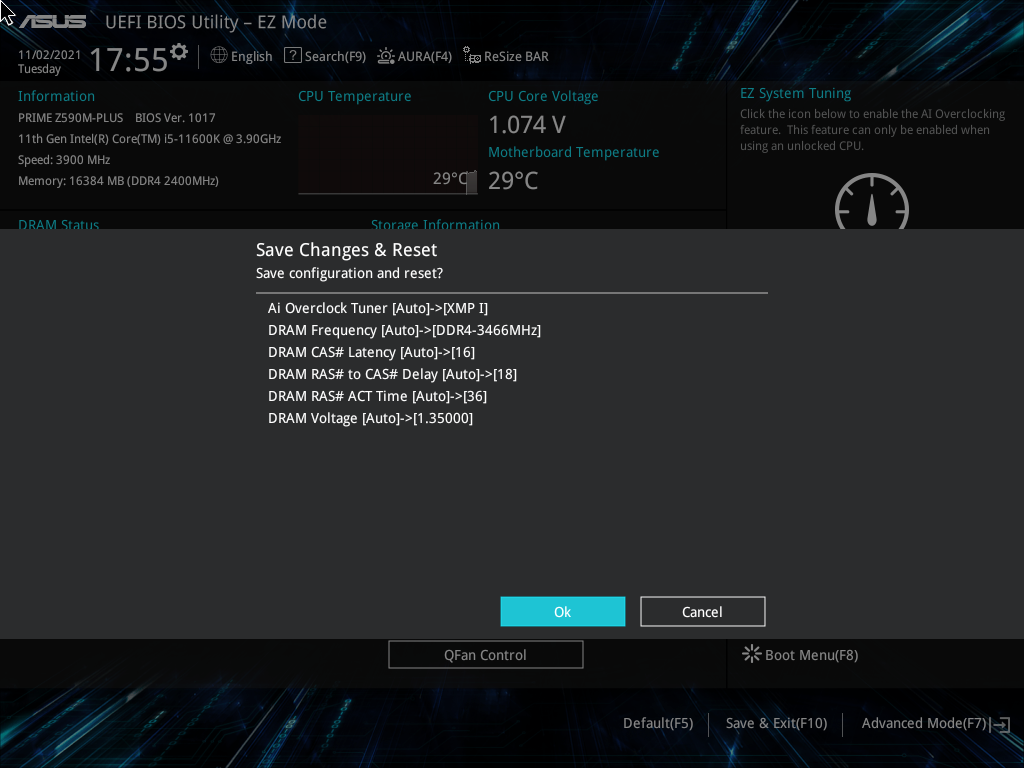This screenshot has width=1024, height=768.
Task: Click the Save configuration and reset? prompt
Action: (349, 273)
